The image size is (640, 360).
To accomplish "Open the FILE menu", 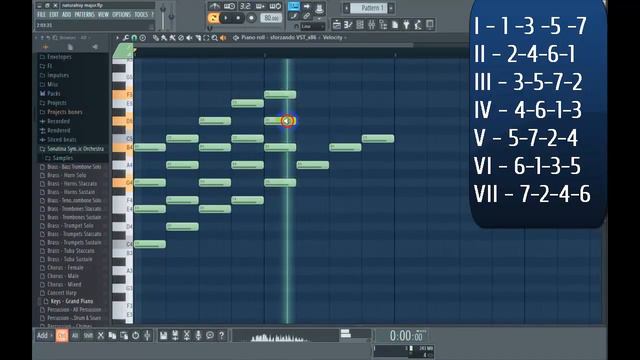I will pyautogui.click(x=42, y=15).
